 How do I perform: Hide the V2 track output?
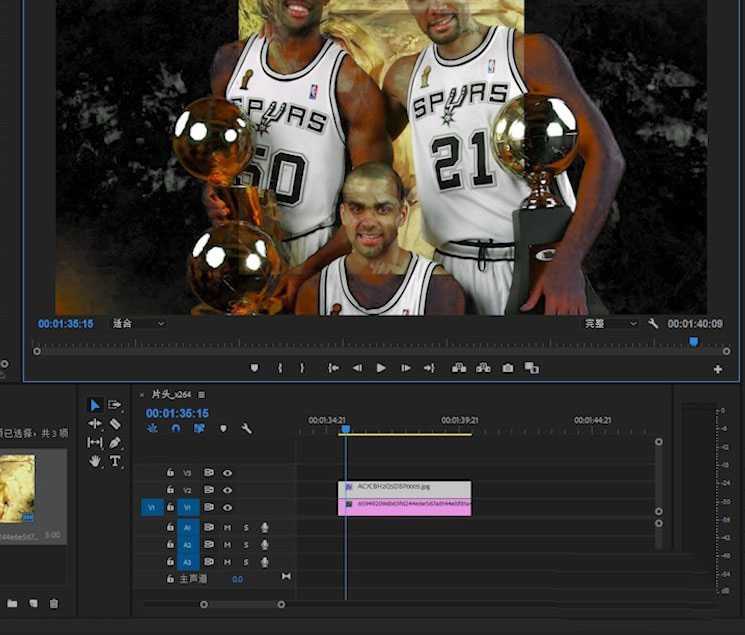227,490
